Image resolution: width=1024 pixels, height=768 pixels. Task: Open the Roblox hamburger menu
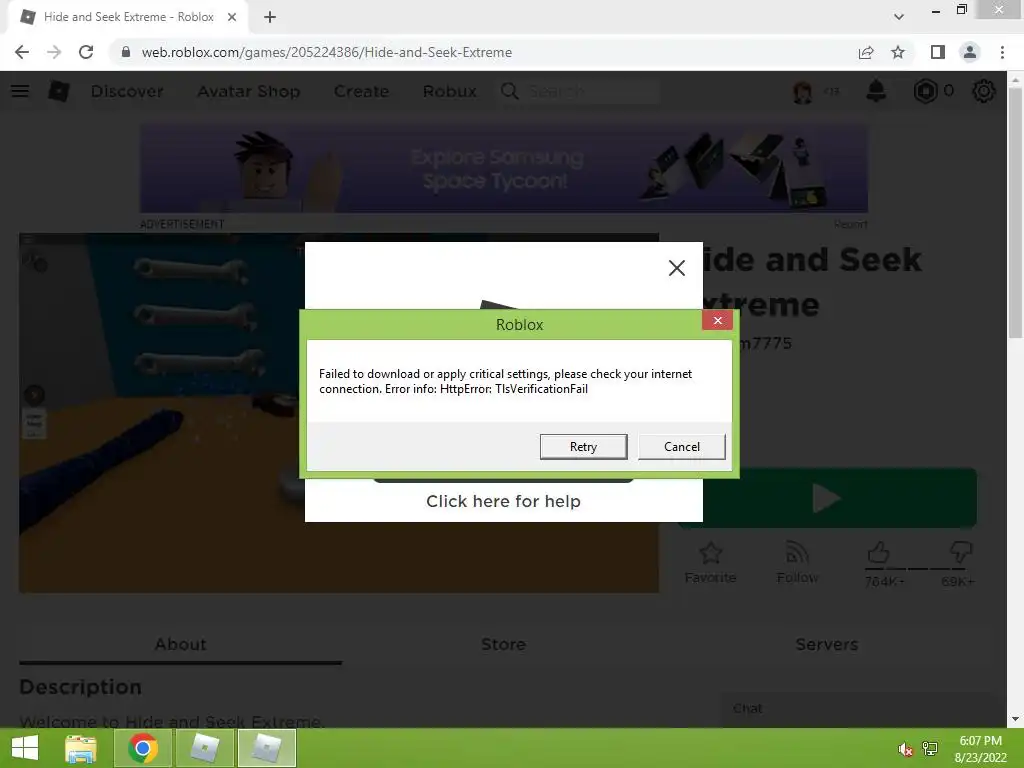(20, 91)
